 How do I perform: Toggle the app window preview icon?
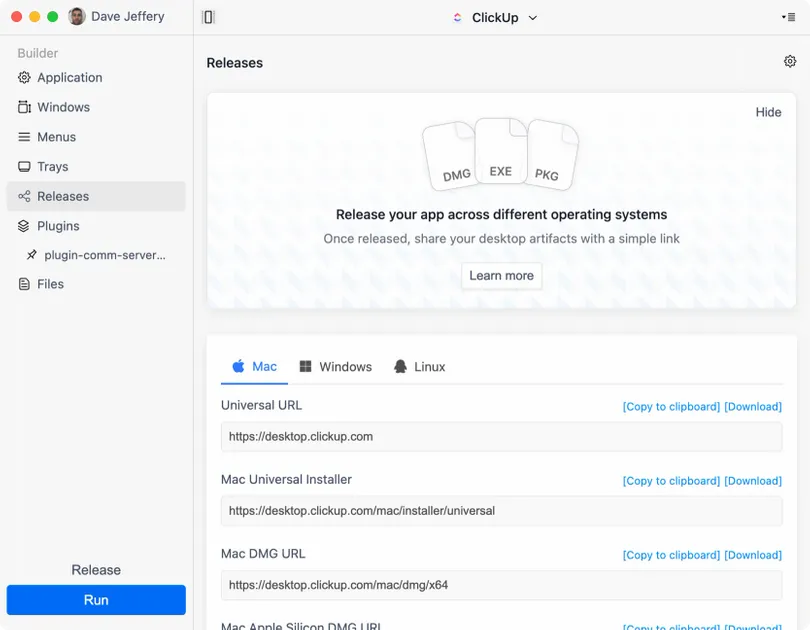pyautogui.click(x=208, y=17)
